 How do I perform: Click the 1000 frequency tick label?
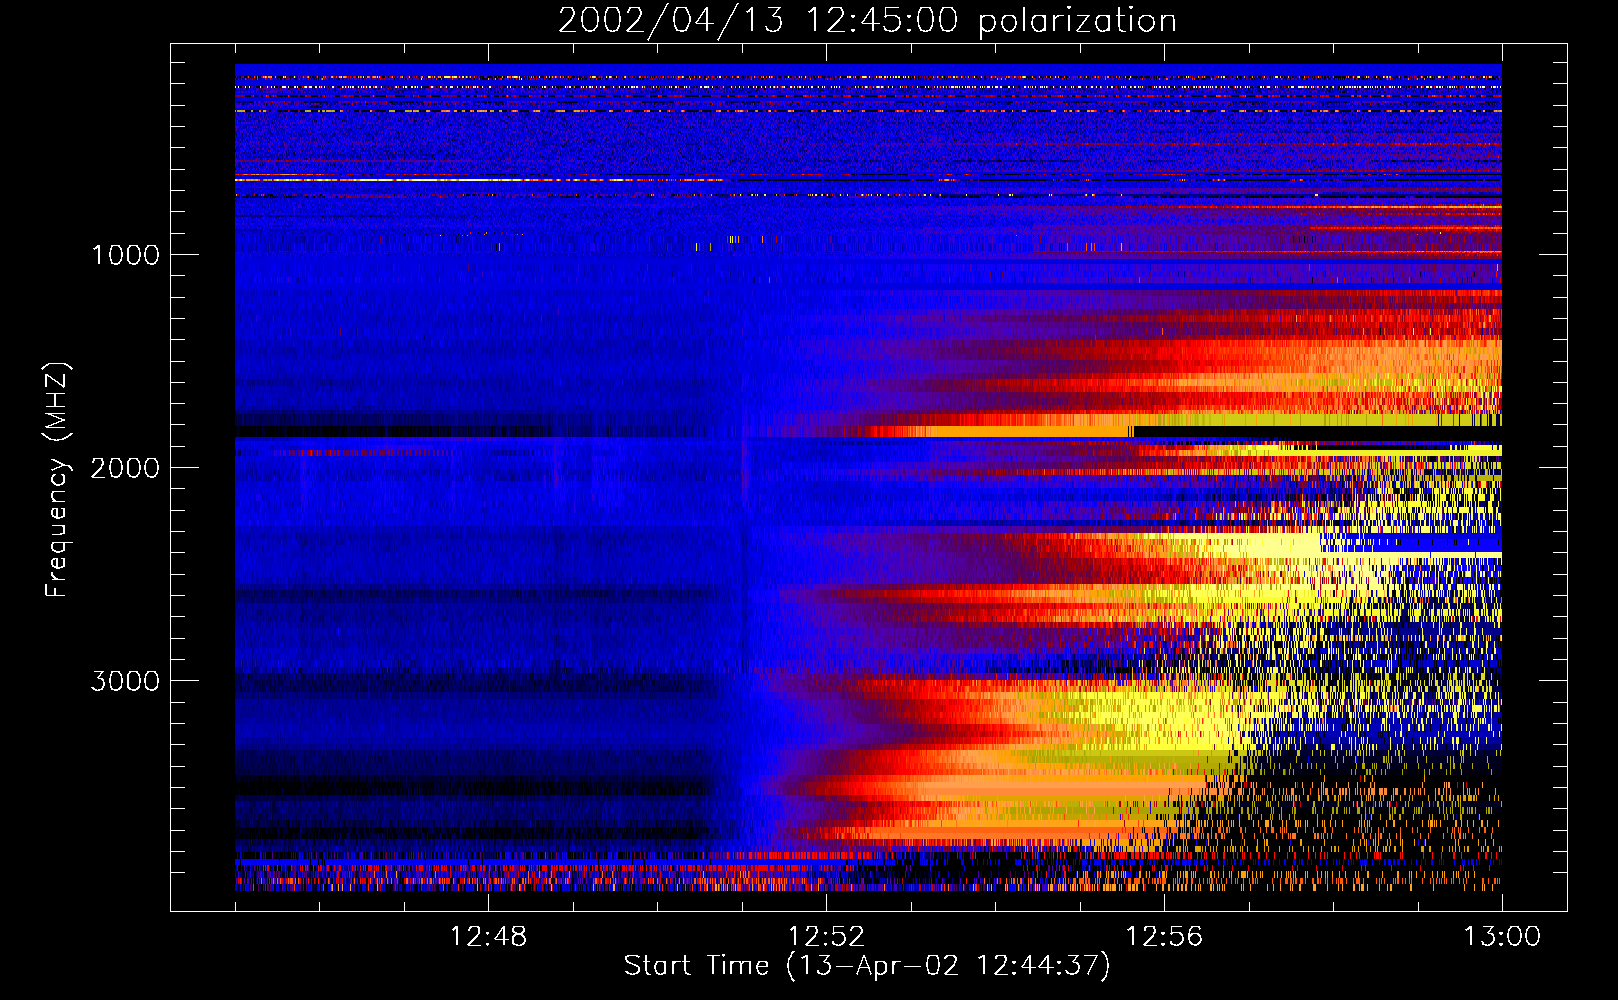[x=125, y=255]
